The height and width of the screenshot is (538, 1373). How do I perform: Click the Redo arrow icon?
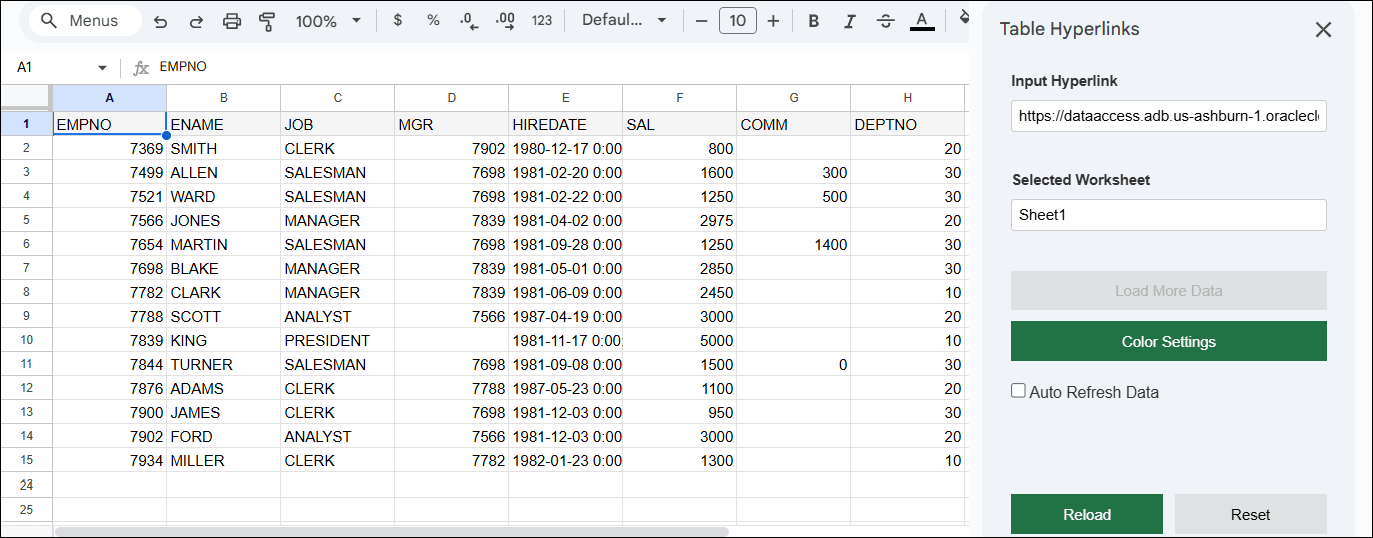[x=196, y=21]
